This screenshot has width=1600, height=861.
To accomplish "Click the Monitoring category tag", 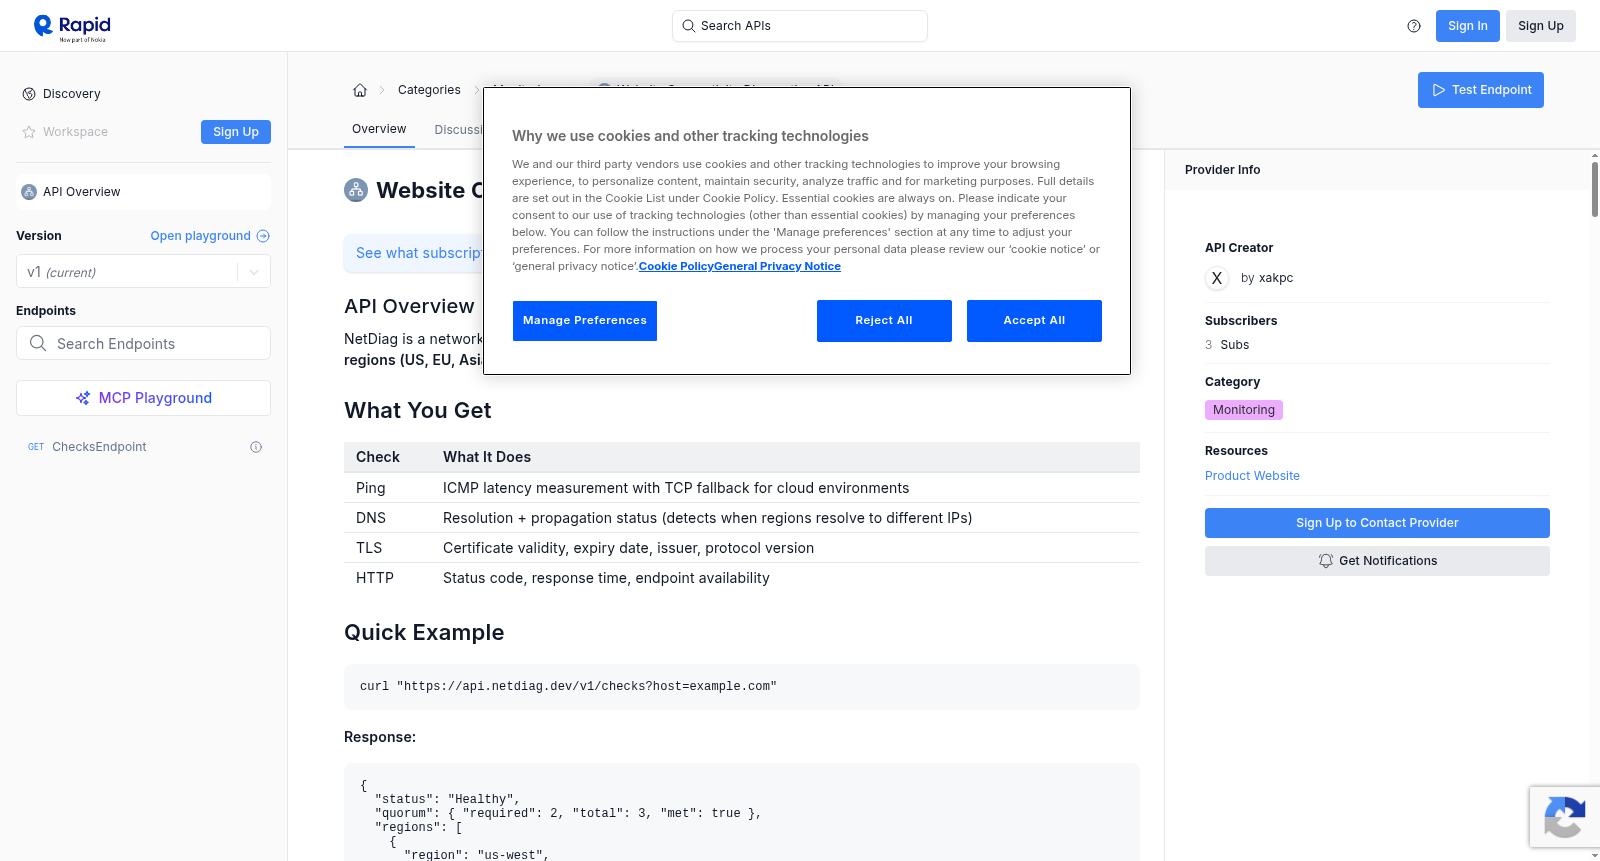I will click(x=1244, y=410).
